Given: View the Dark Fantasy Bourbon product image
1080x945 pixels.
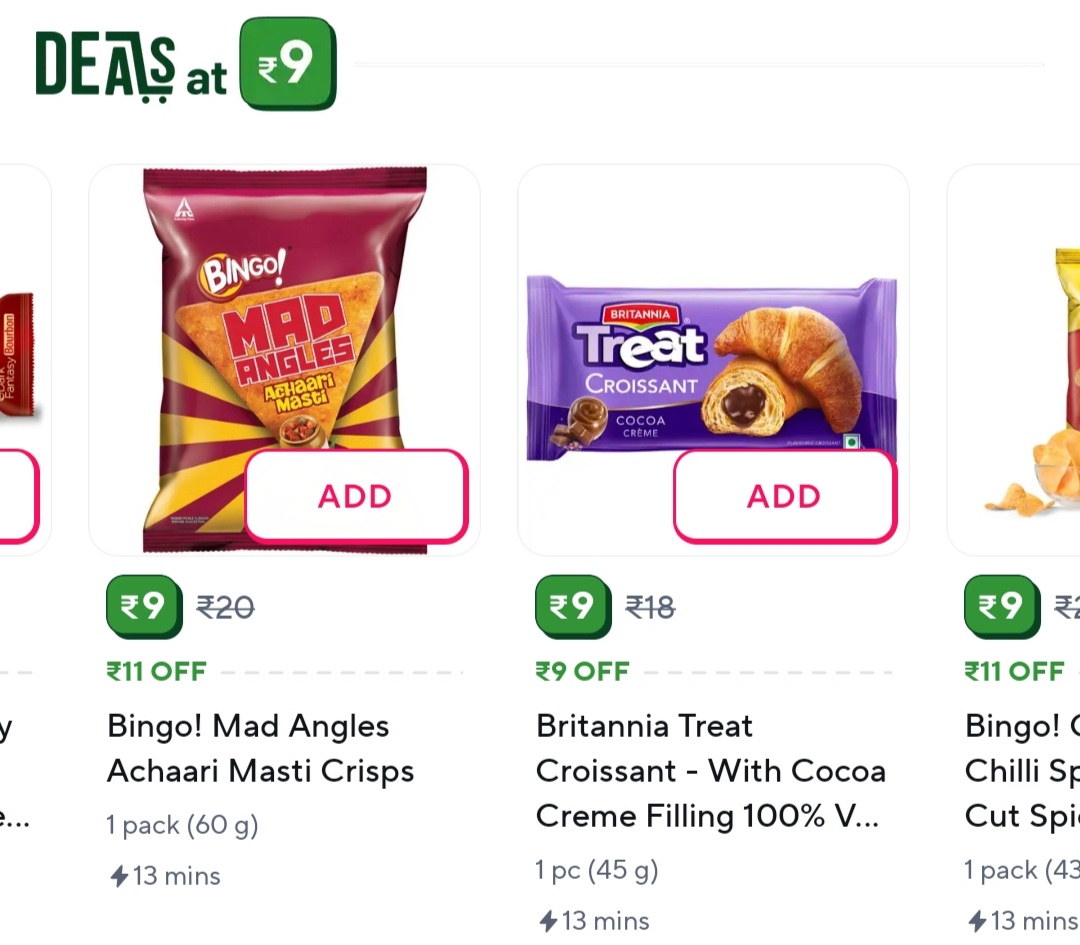Looking at the screenshot, I should click(x=17, y=355).
